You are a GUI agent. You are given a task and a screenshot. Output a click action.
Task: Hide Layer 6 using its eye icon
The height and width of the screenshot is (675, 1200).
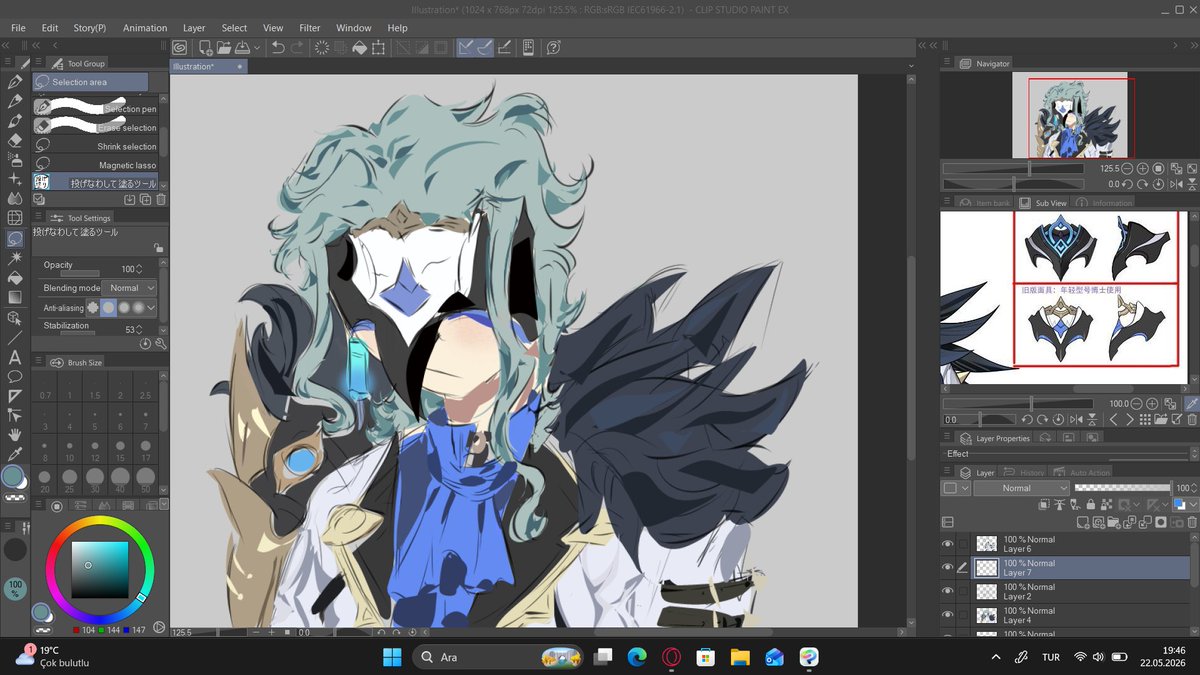(948, 544)
